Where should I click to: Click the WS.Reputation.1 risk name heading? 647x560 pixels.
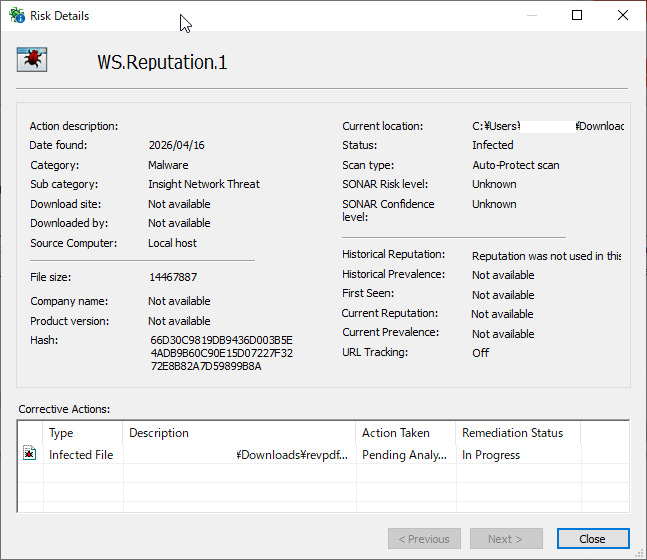[x=162, y=62]
